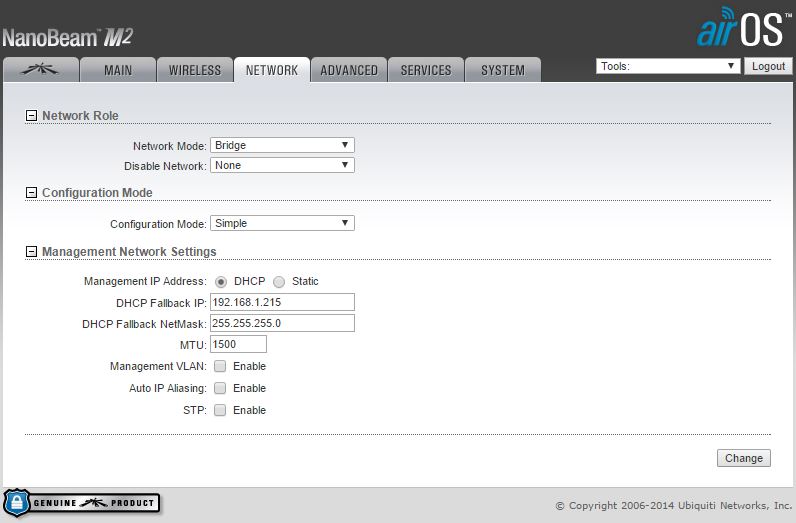Select the NETWORK tab
The width and height of the screenshot is (796, 523).
pos(272,70)
